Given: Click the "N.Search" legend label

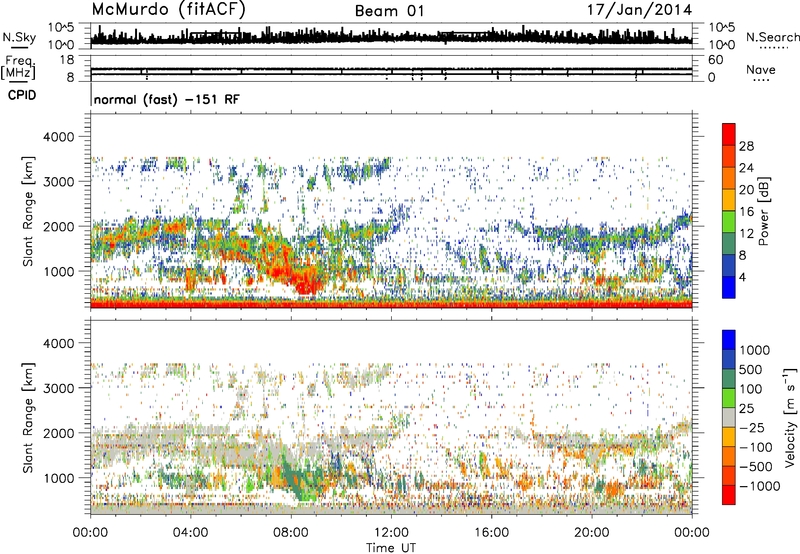Looking at the screenshot, I should click(x=773, y=37).
